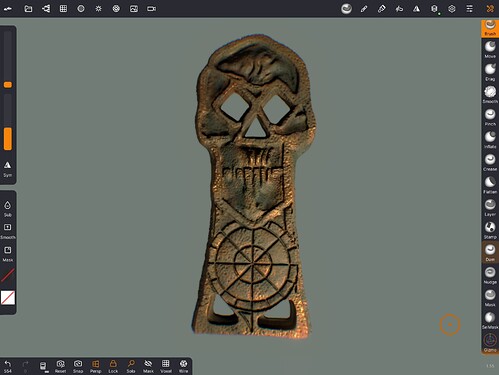Select the Gizmo tool
The width and height of the screenshot is (499, 375).
[490, 343]
